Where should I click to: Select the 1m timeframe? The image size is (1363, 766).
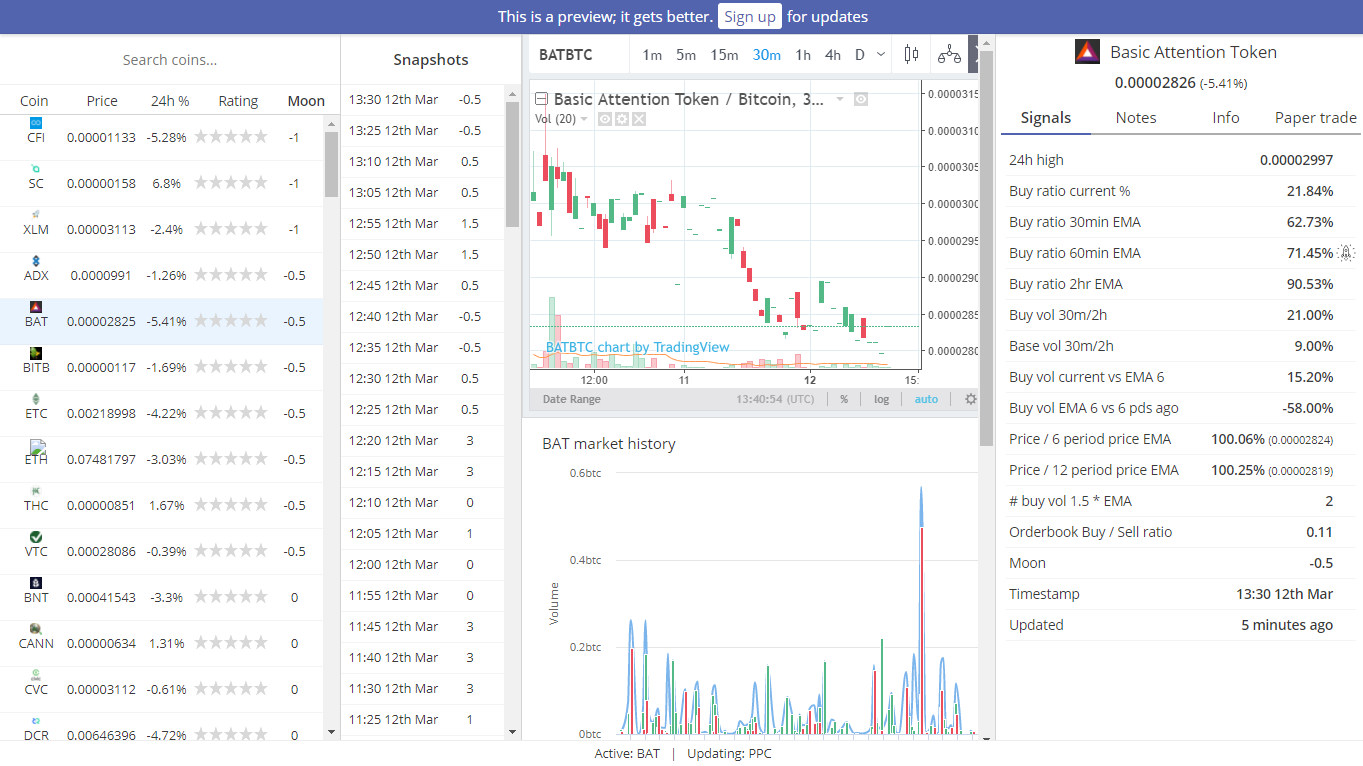pyautogui.click(x=652, y=55)
